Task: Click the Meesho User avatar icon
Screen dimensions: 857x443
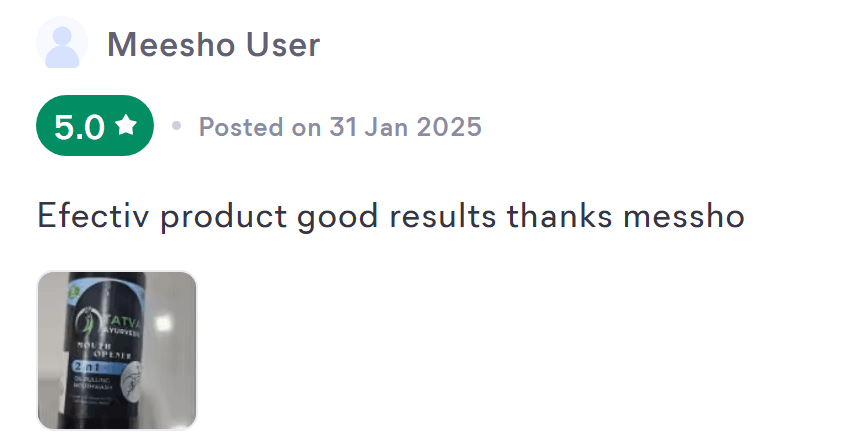Action: [63, 43]
